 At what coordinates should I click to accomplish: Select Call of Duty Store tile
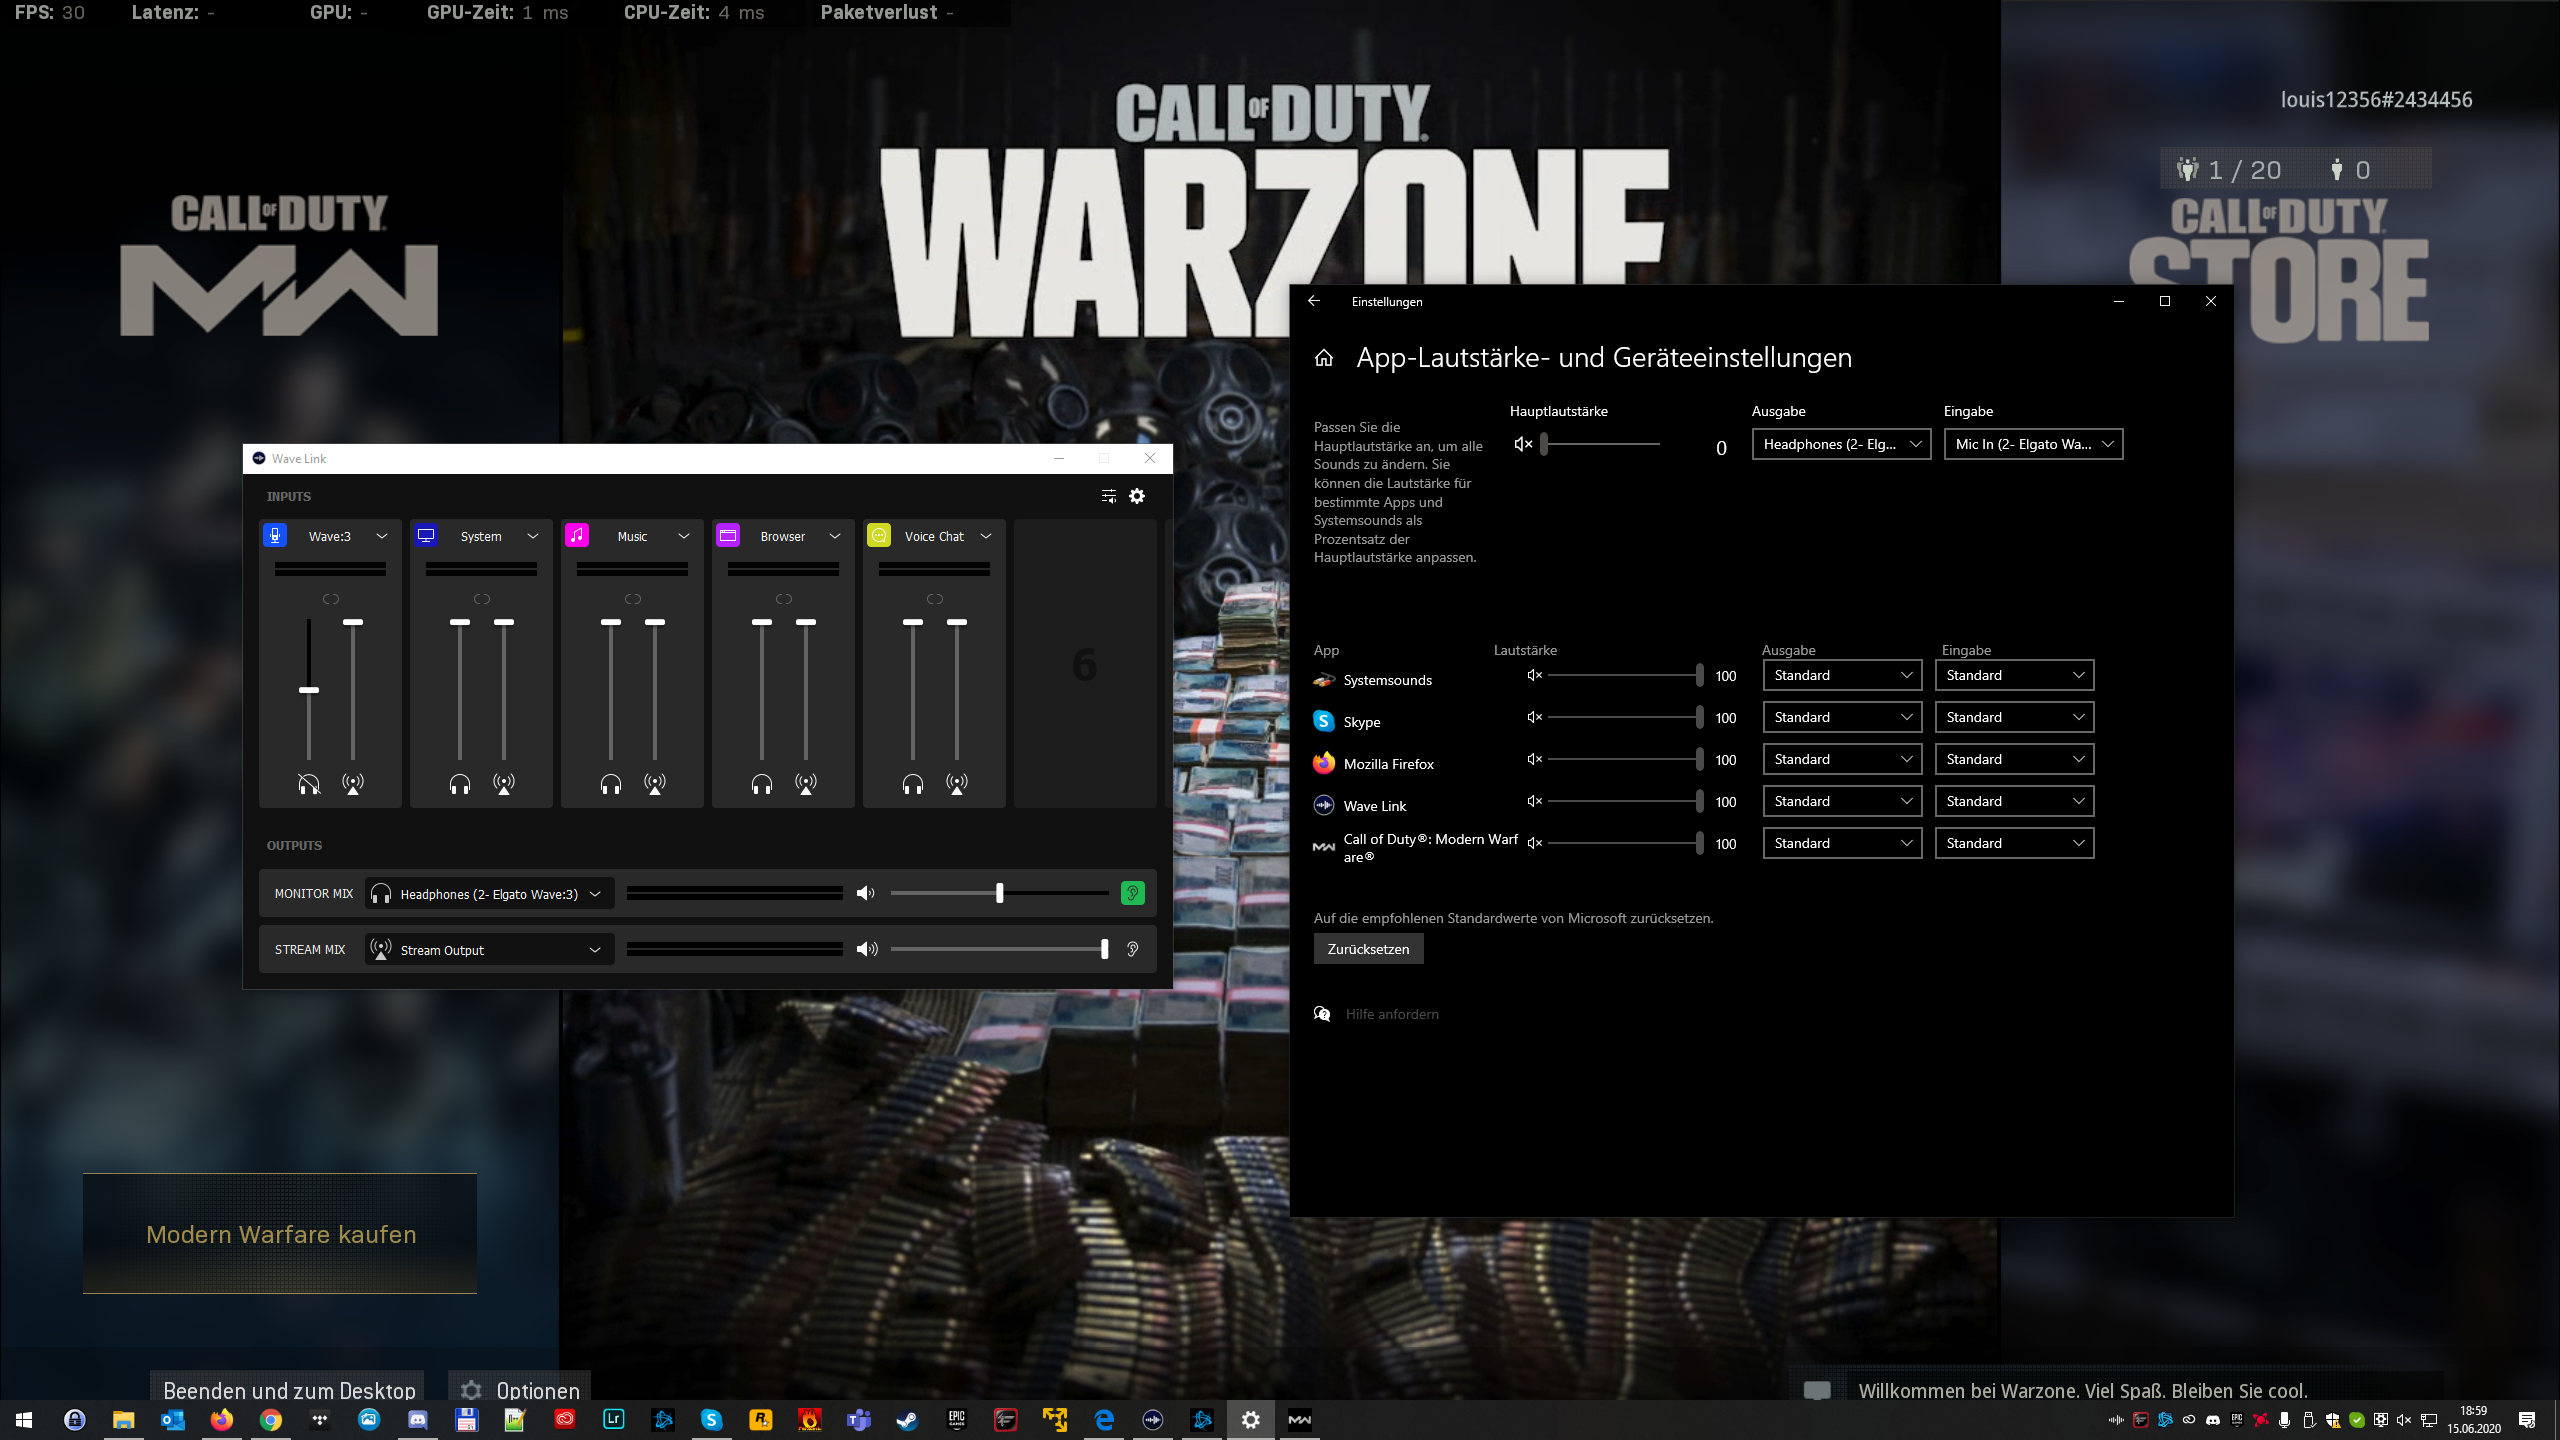[x=2278, y=268]
